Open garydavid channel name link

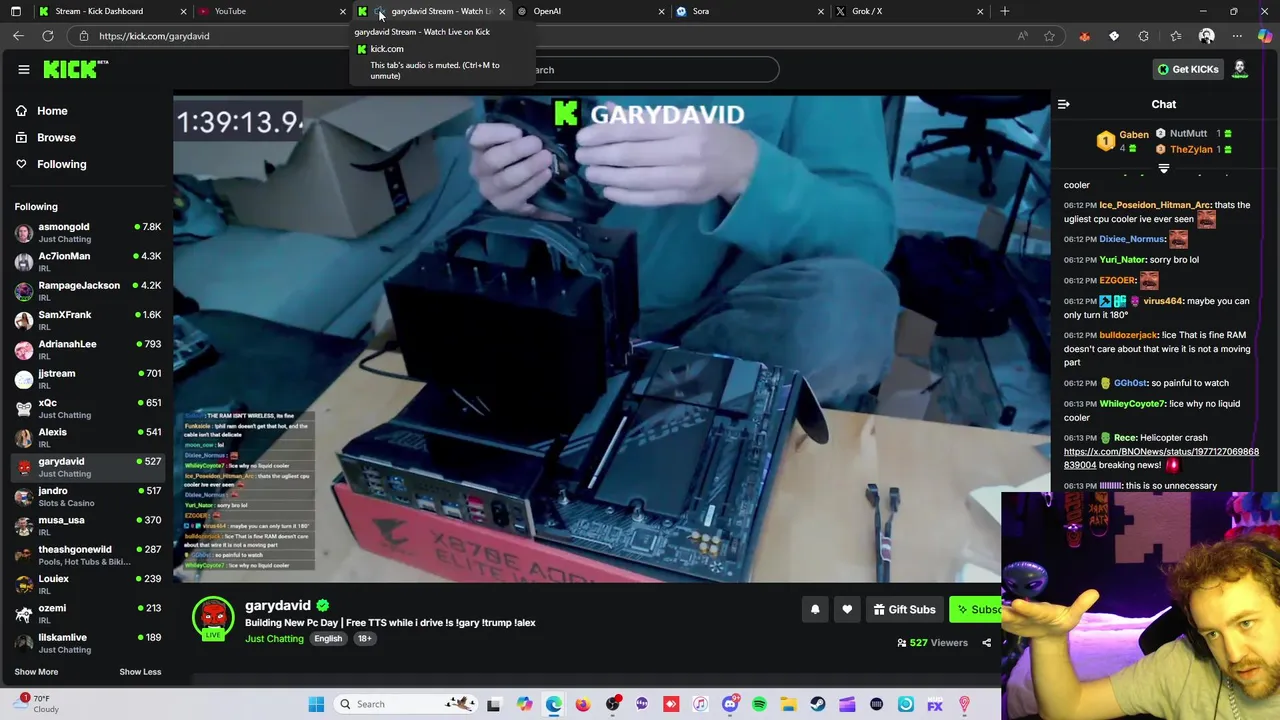tap(278, 605)
